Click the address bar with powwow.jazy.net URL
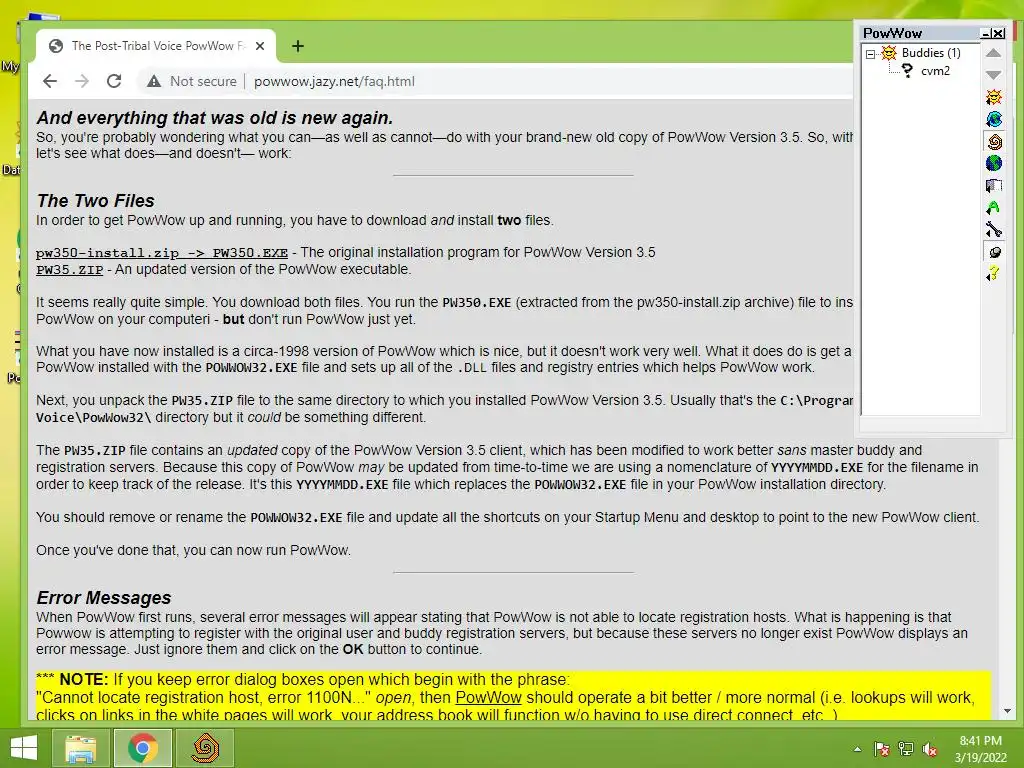The image size is (1024, 768). click(334, 81)
